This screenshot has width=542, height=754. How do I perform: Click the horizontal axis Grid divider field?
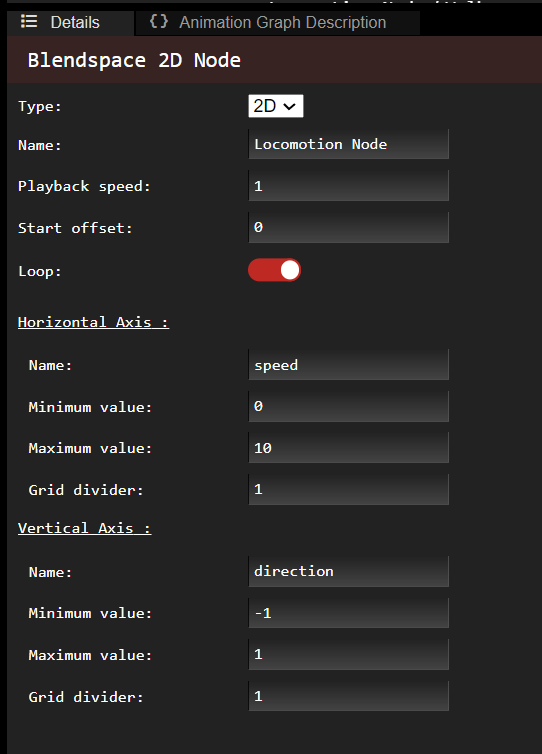coord(349,489)
